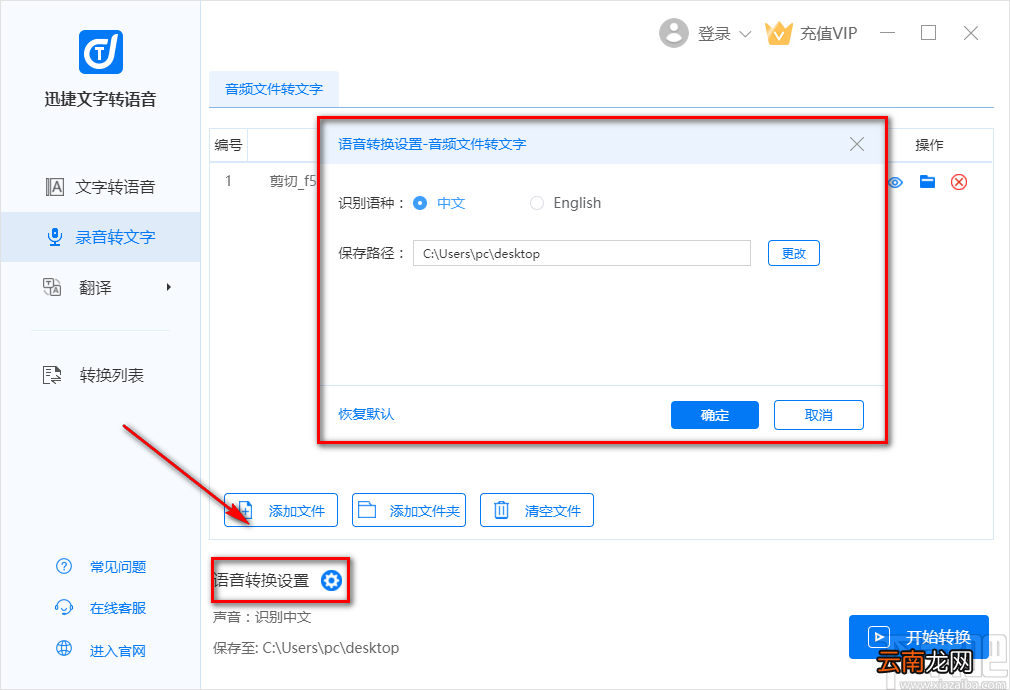Click the 编号 column header

click(228, 145)
